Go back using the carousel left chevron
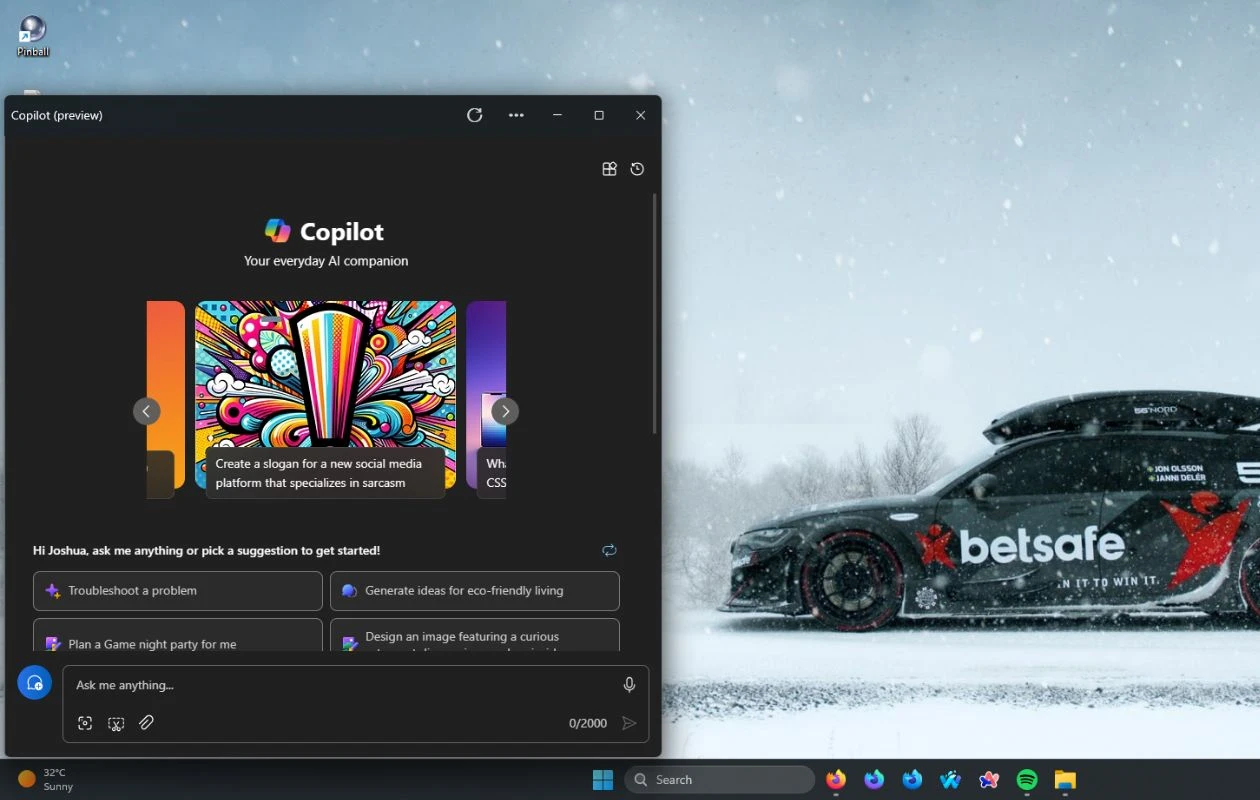Screen dimensions: 1260x800 pos(146,411)
